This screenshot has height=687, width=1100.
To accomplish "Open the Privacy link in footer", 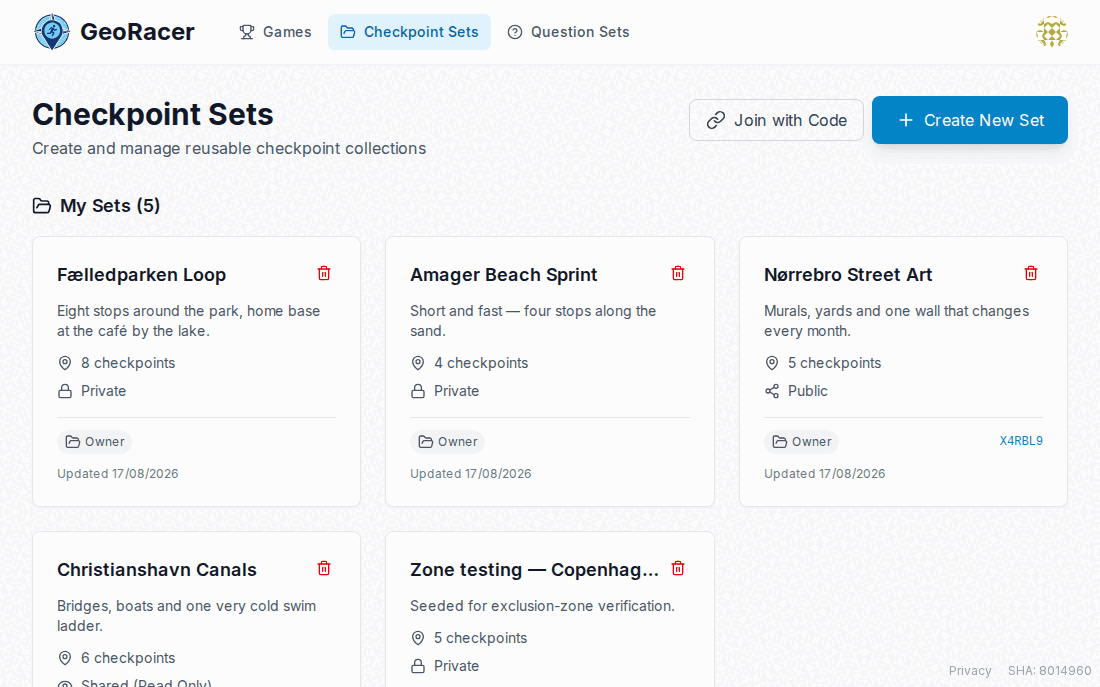I will click(x=970, y=671).
